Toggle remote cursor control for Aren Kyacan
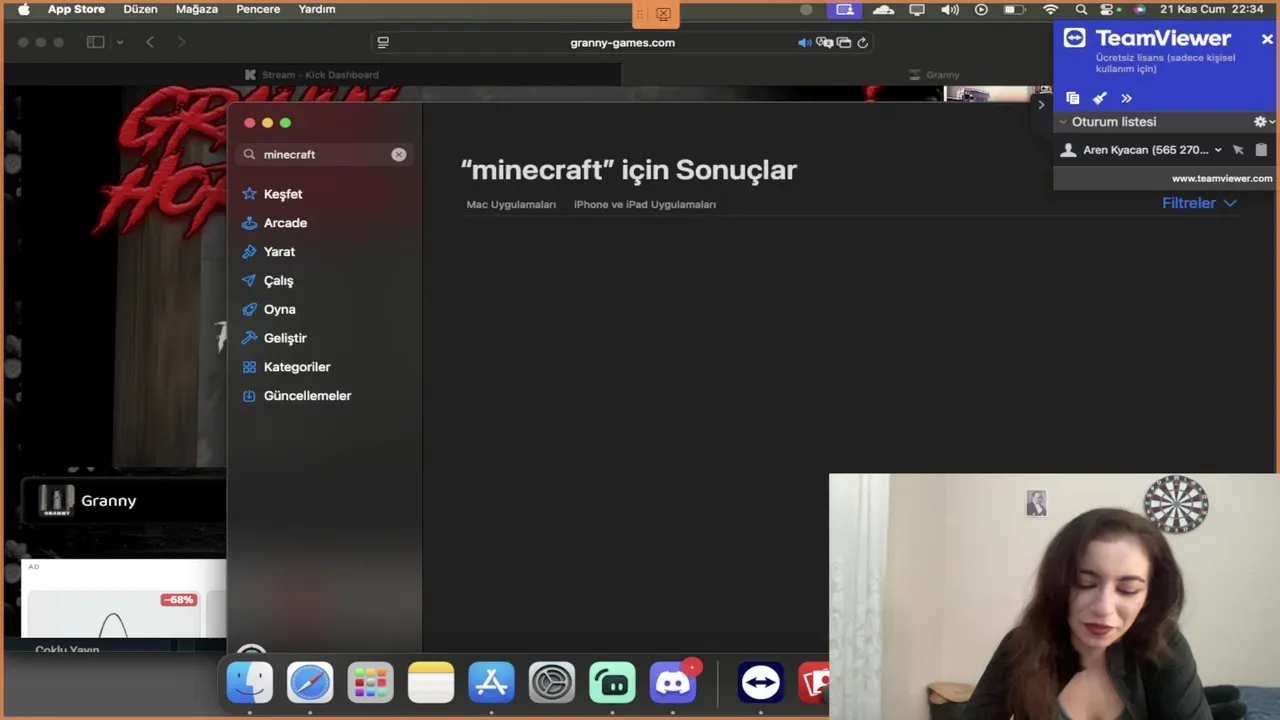The image size is (1280, 720). coord(1238,150)
